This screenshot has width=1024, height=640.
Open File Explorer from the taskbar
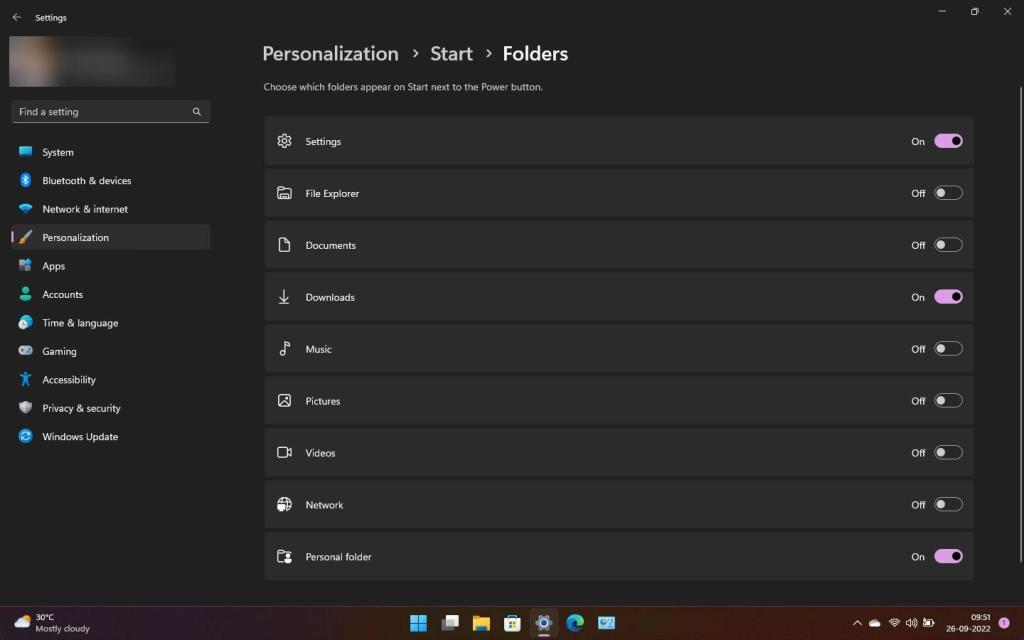481,623
